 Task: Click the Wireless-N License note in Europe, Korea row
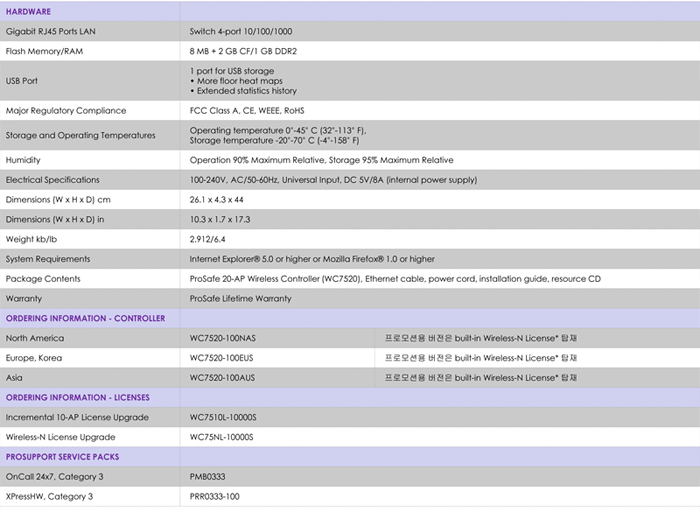coord(481,358)
